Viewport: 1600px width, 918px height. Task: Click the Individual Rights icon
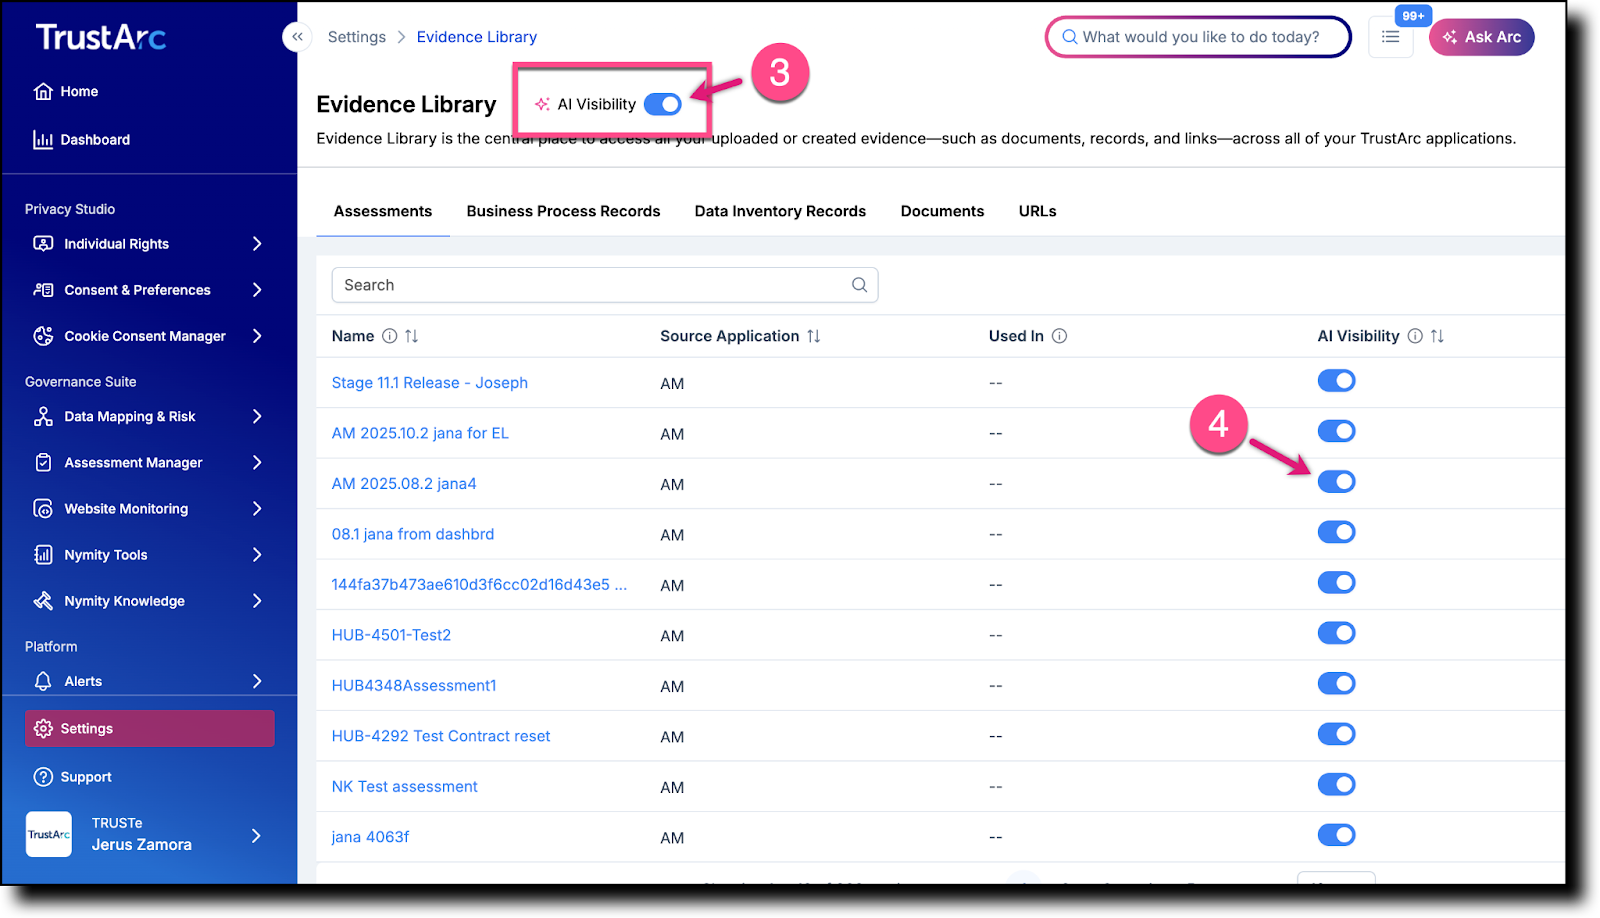tap(43, 243)
